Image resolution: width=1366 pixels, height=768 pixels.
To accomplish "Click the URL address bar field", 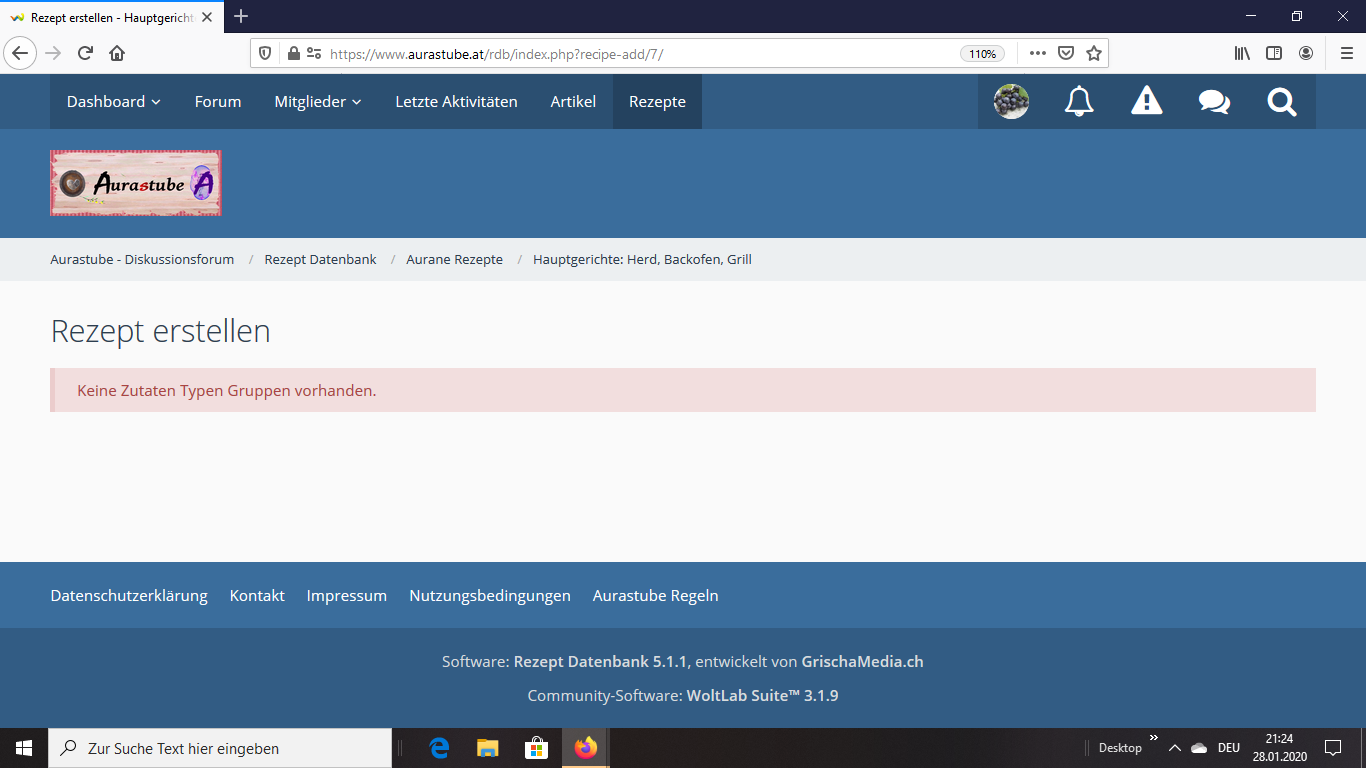I will pyautogui.click(x=640, y=54).
